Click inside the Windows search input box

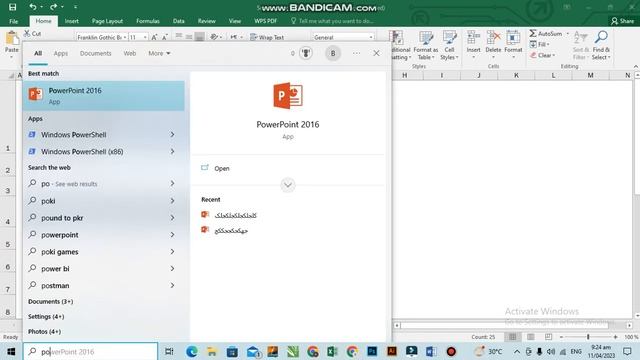pos(90,351)
